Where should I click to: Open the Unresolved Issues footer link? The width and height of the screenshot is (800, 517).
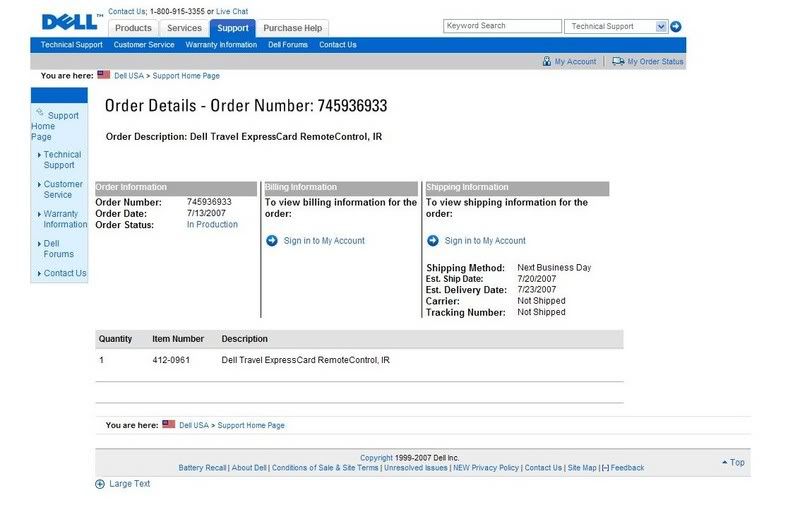[415, 467]
